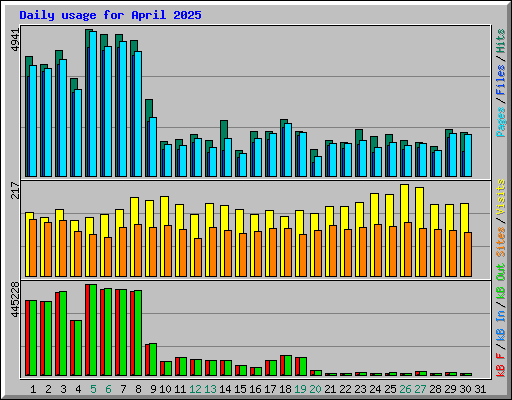
Task: Click the 'Daily usage for April 2025' title
Action: click(x=110, y=15)
